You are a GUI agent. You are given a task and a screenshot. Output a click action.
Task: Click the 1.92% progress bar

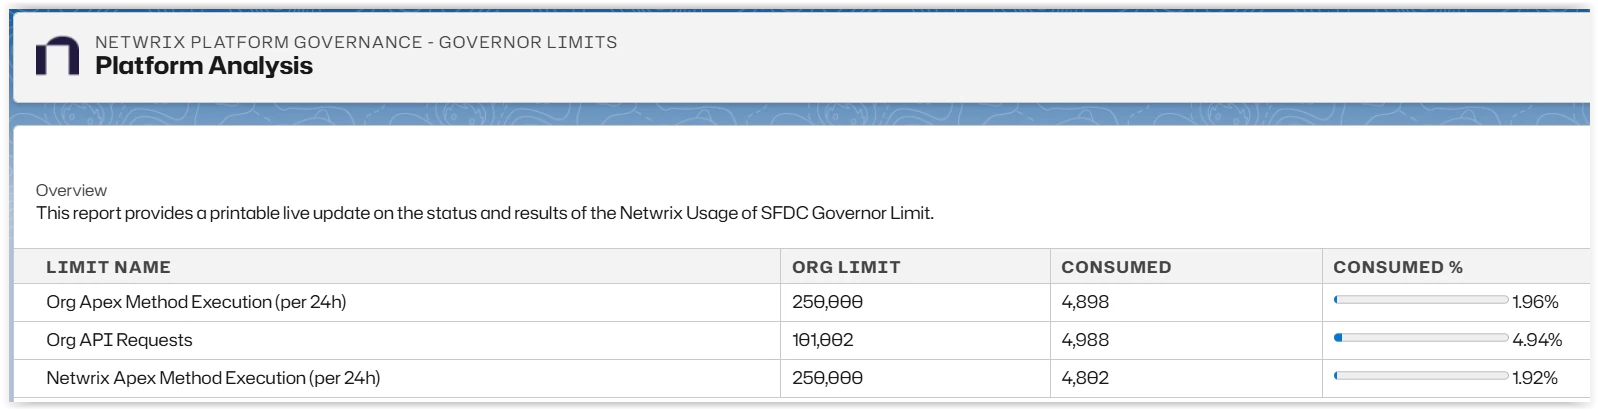1420,376
